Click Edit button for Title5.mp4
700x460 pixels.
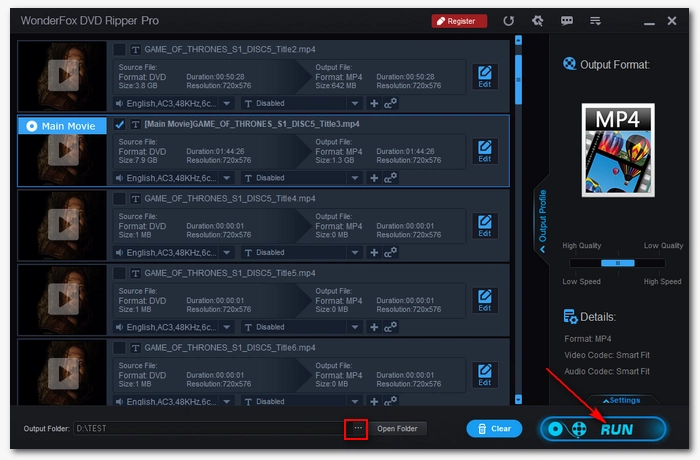click(x=485, y=301)
